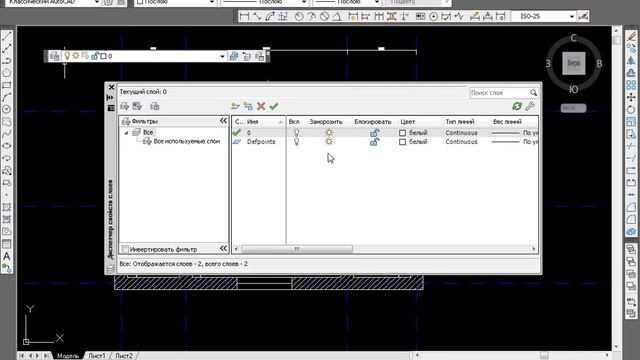The width and height of the screenshot is (640, 360).
Task: Select the Table tool
Action: [x=7, y=244]
